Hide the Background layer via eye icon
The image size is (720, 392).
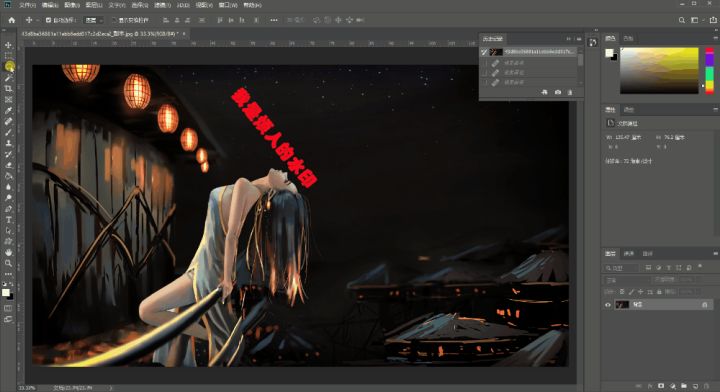pos(608,305)
